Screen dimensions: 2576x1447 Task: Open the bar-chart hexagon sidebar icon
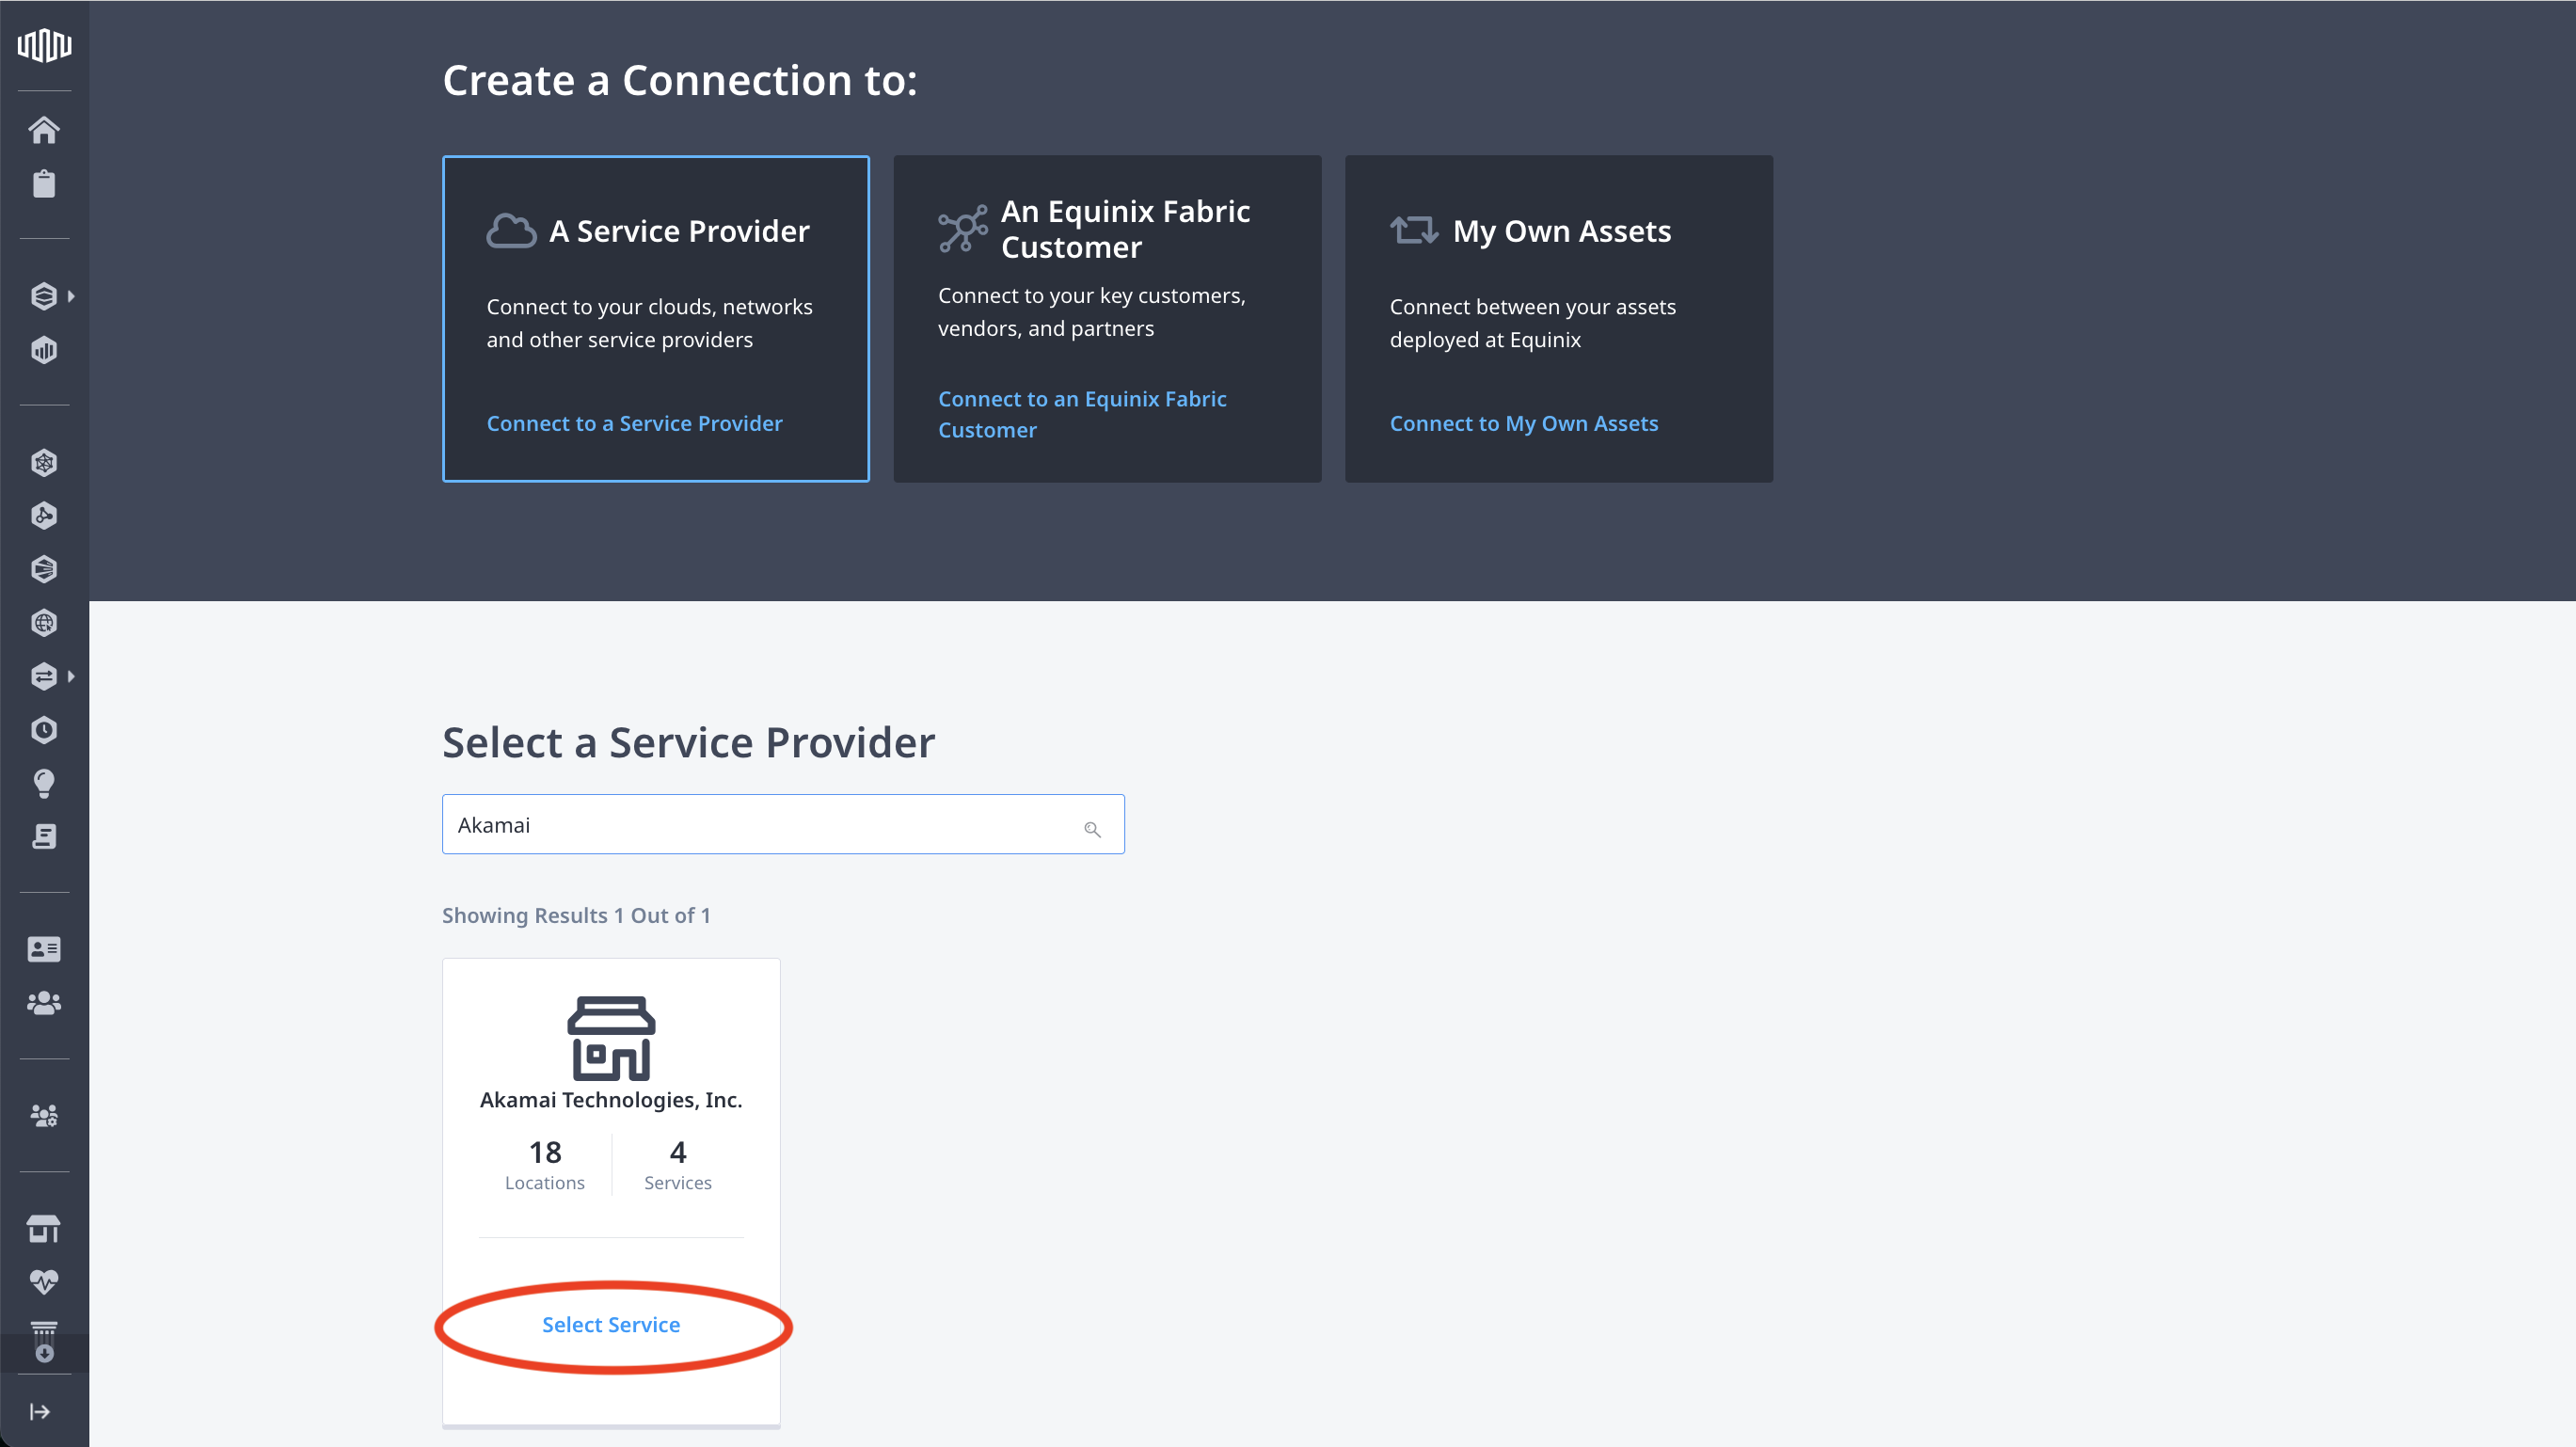pyautogui.click(x=44, y=350)
